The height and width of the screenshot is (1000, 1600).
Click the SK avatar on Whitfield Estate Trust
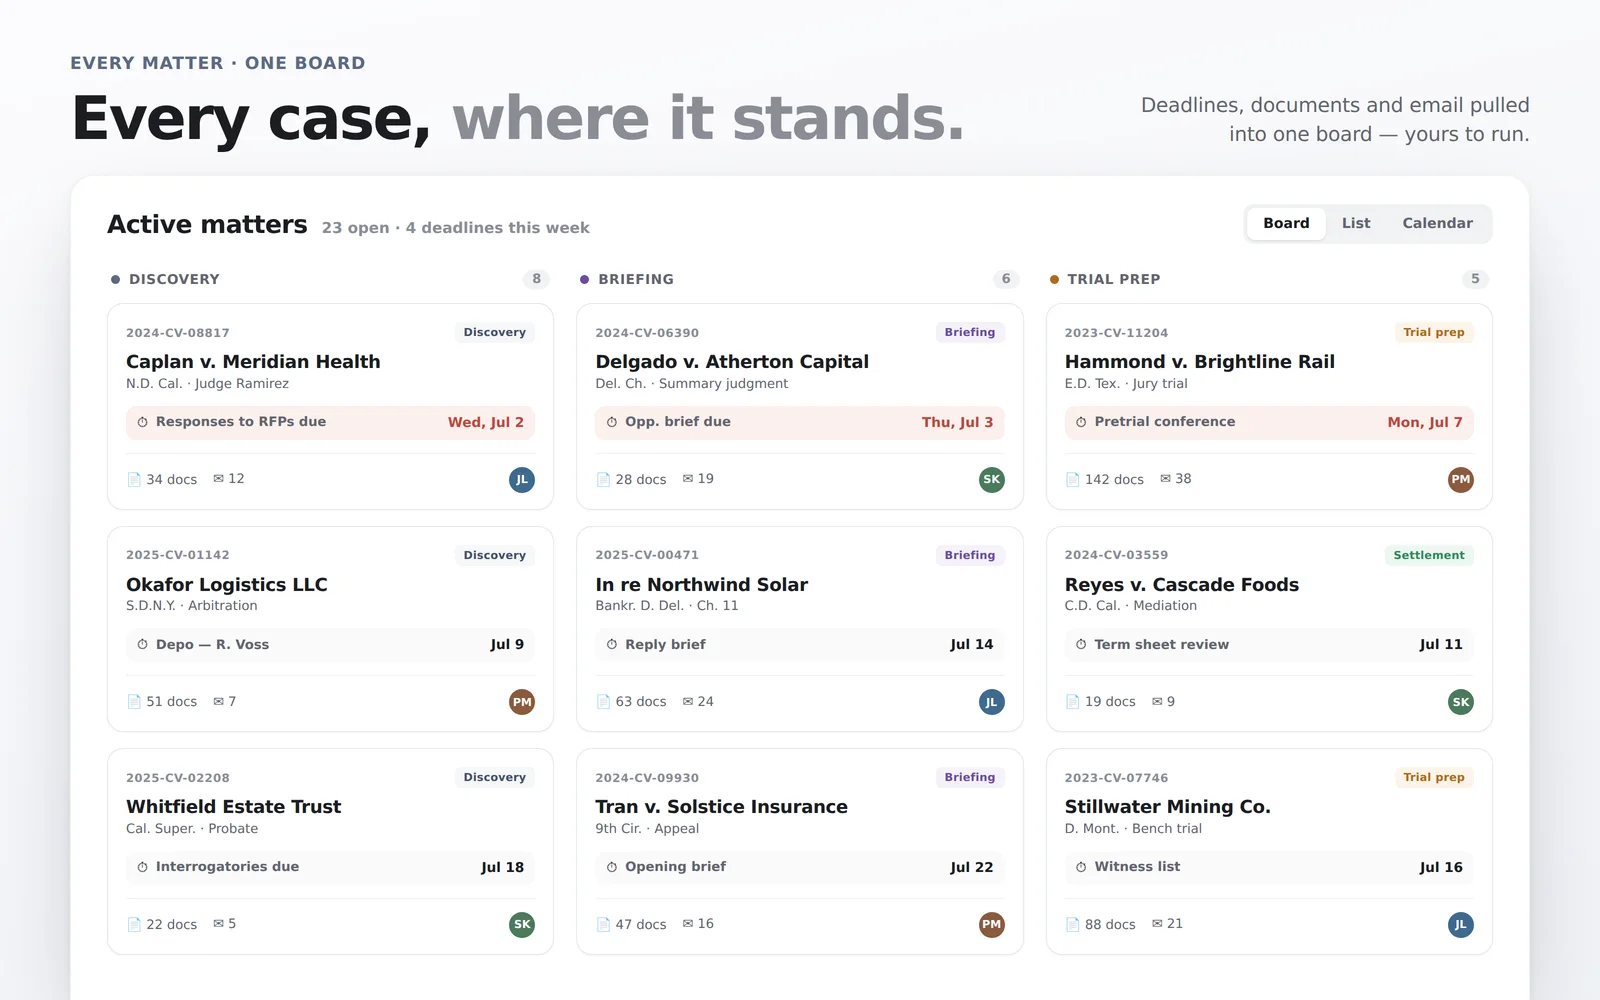[x=522, y=925]
